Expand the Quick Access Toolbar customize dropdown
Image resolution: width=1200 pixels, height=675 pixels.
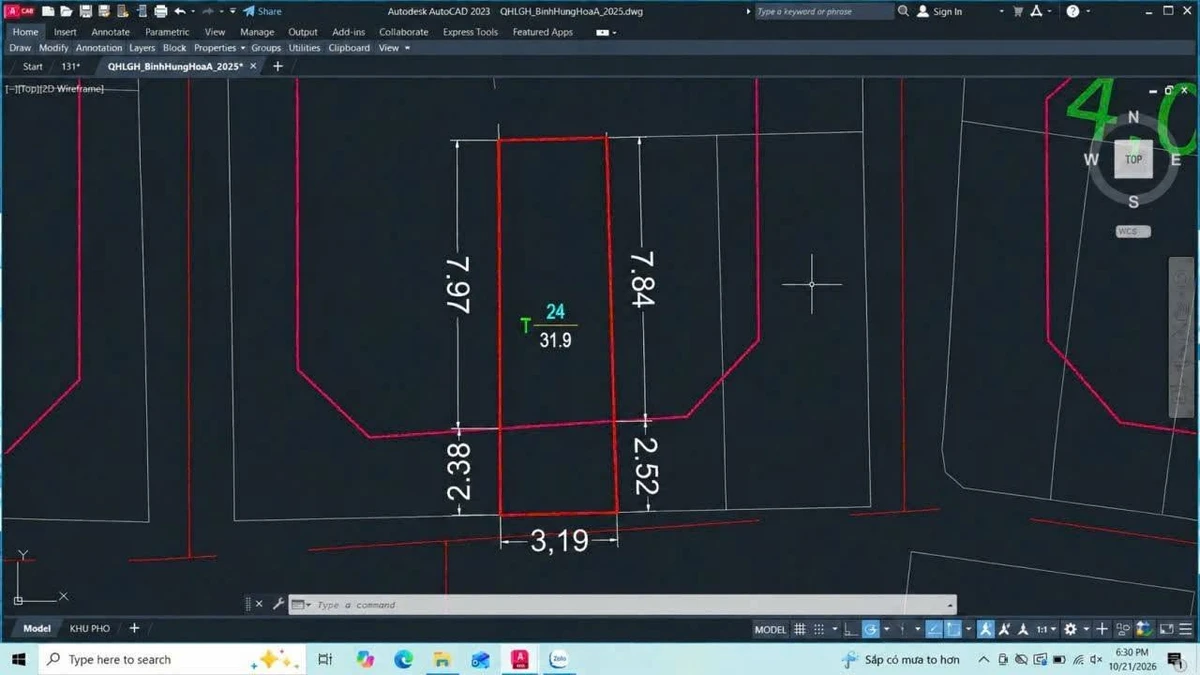click(x=232, y=11)
